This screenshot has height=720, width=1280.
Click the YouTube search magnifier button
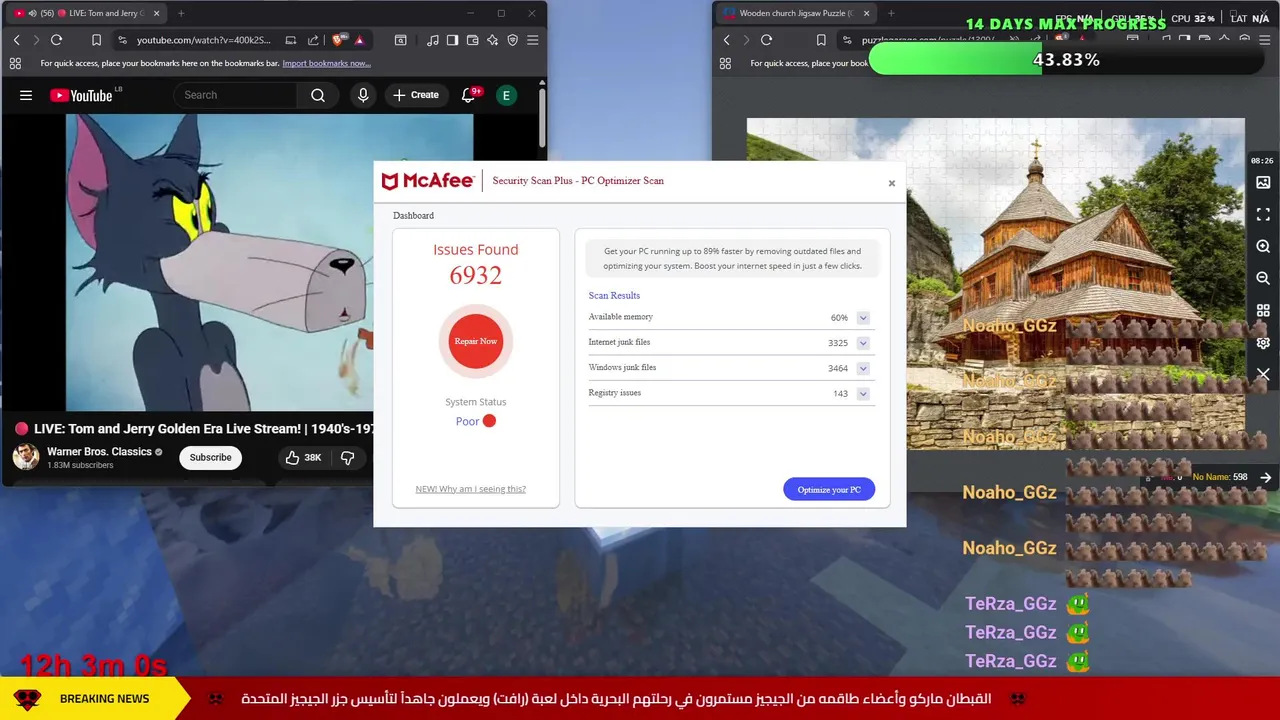pyautogui.click(x=318, y=95)
